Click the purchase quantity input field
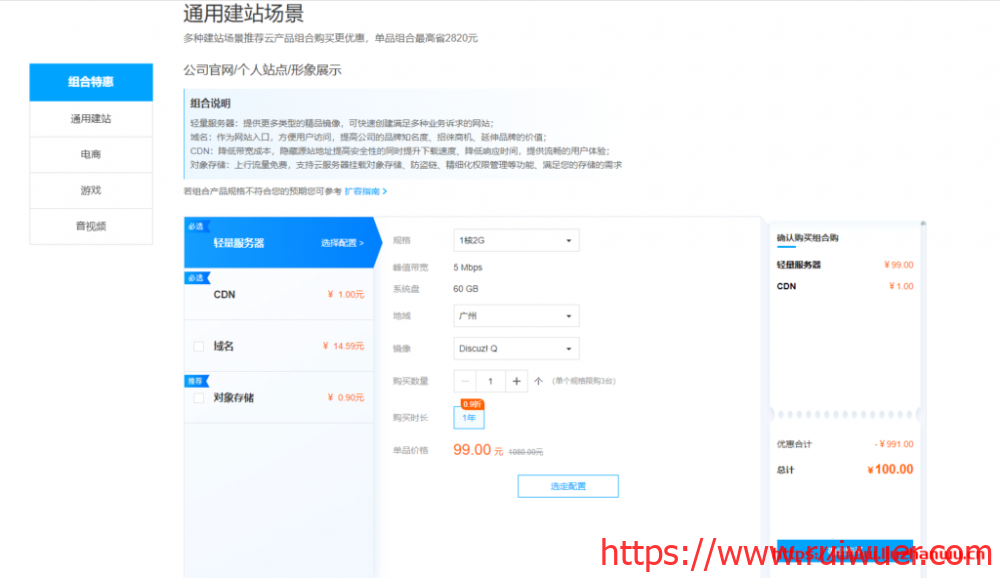 490,381
